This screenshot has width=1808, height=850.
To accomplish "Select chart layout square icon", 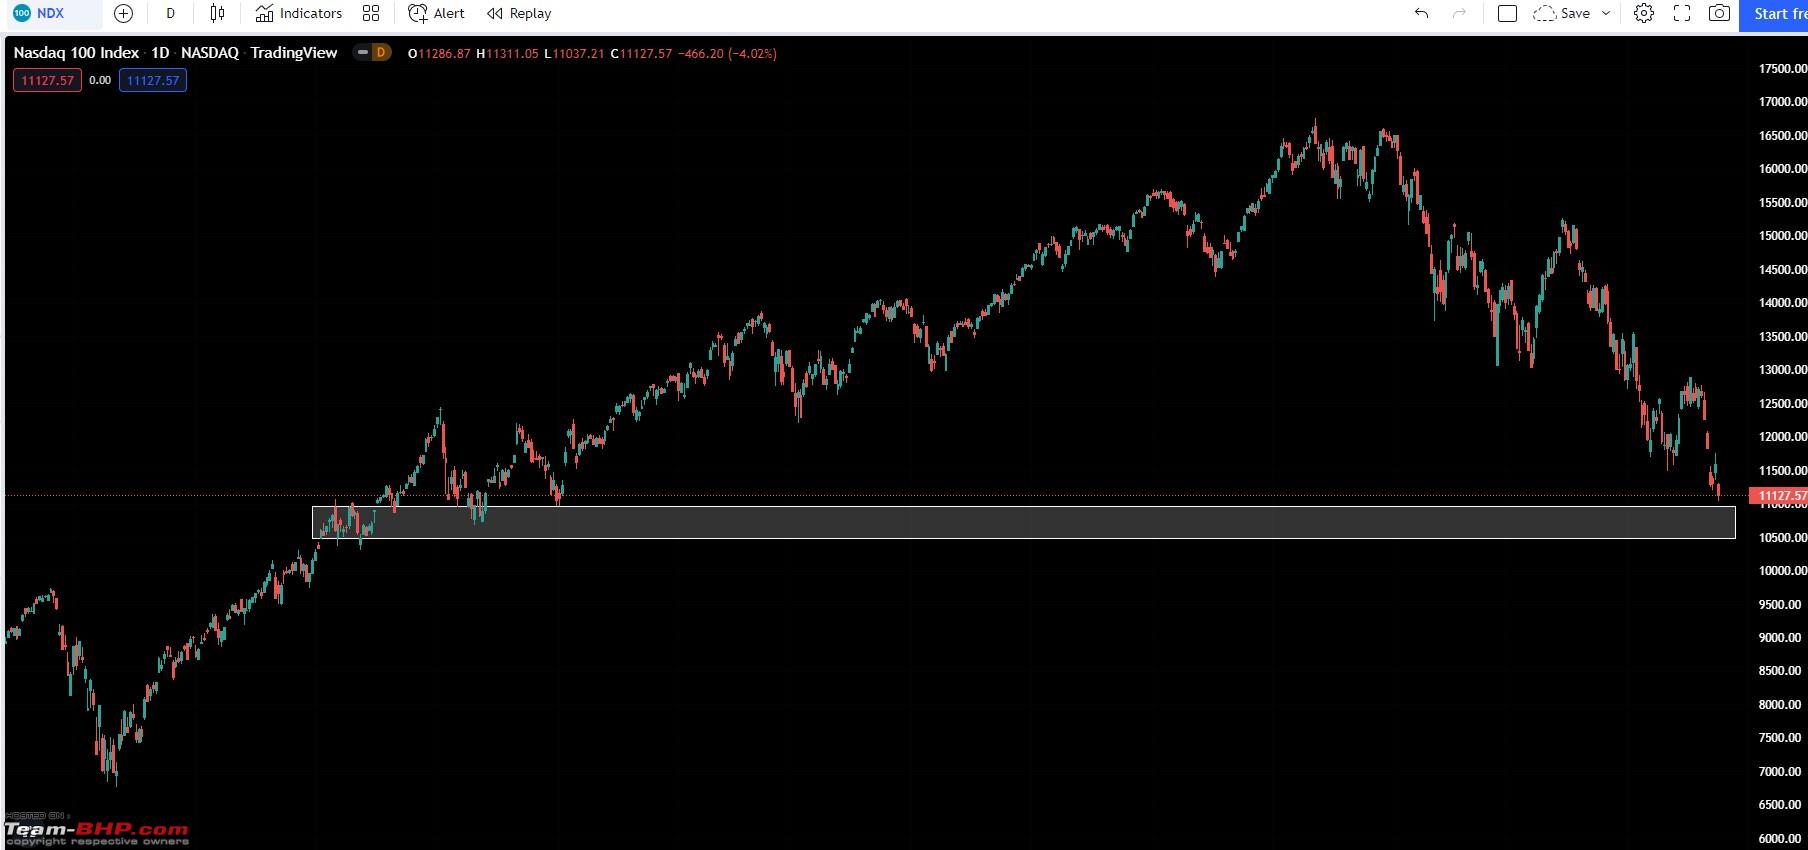I will pyautogui.click(x=1507, y=13).
